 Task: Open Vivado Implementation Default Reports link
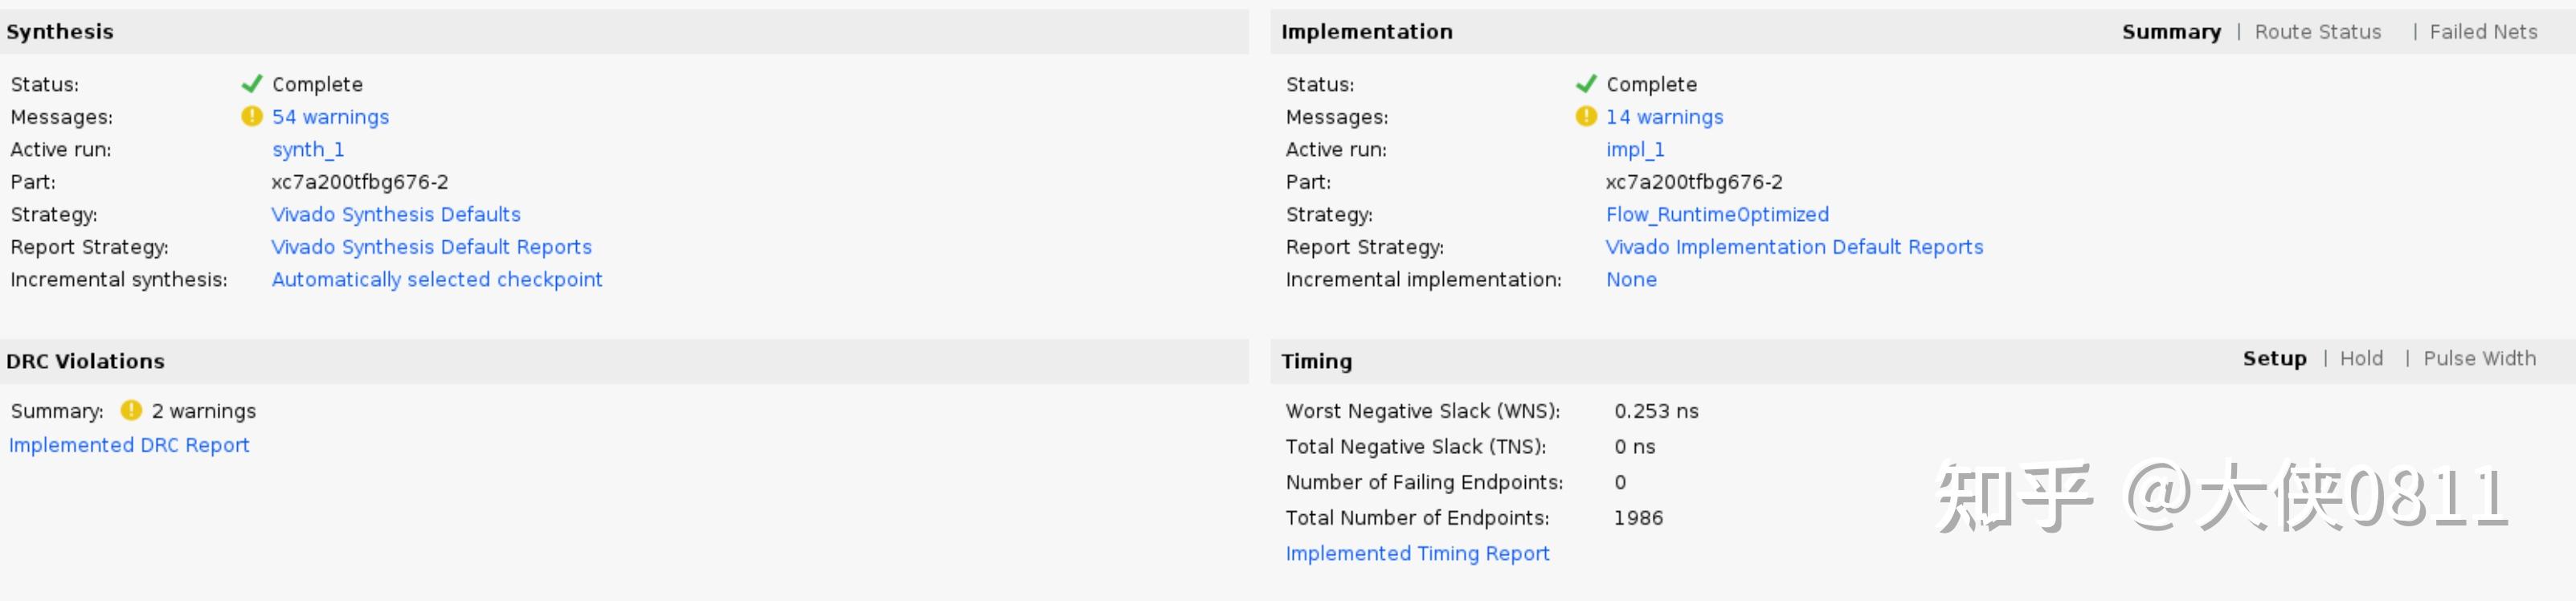tap(1794, 247)
